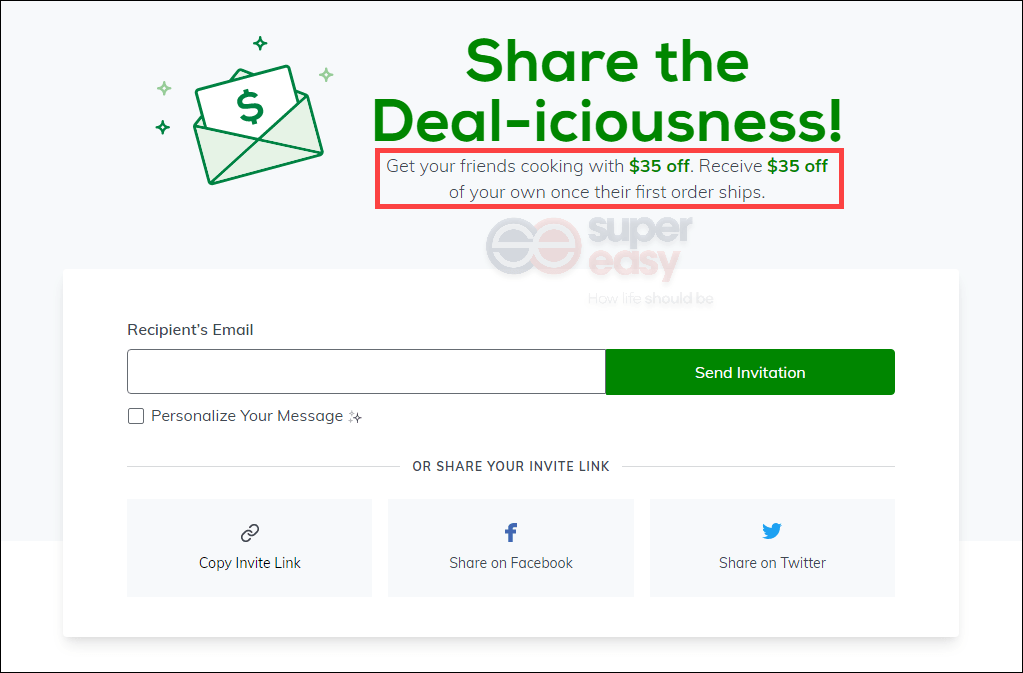1023x673 pixels.
Task: Click the second bold $35 off text
Action: 797,166
